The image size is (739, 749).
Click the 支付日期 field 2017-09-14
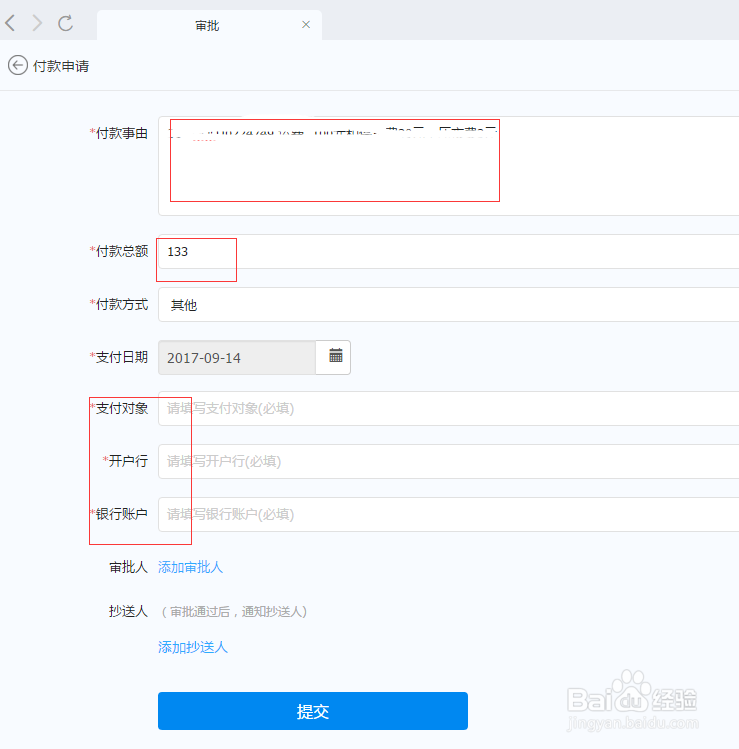237,357
